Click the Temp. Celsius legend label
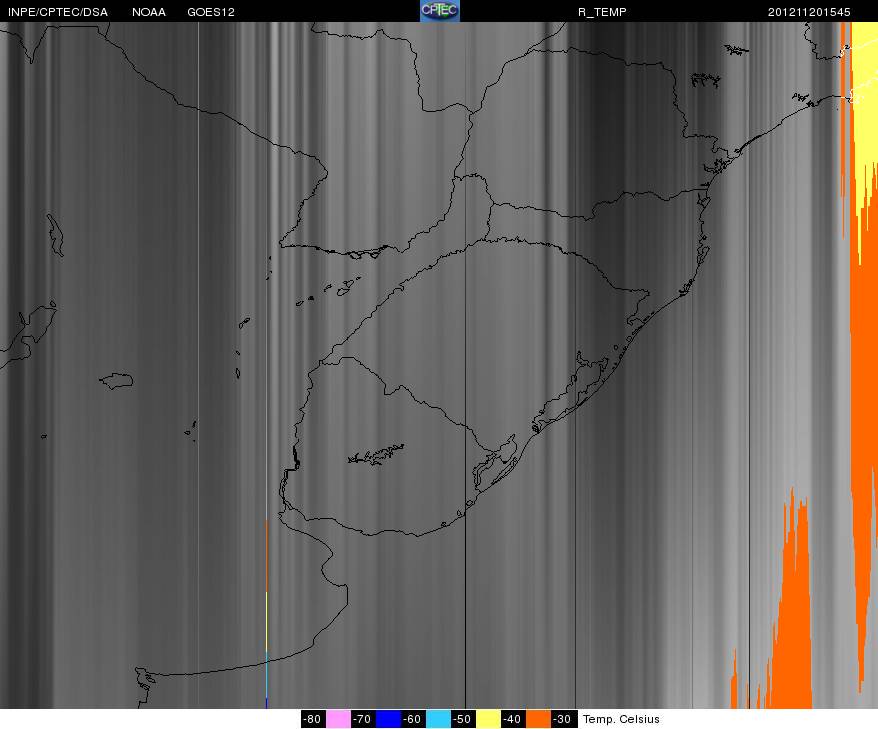878x729 pixels. (621, 719)
